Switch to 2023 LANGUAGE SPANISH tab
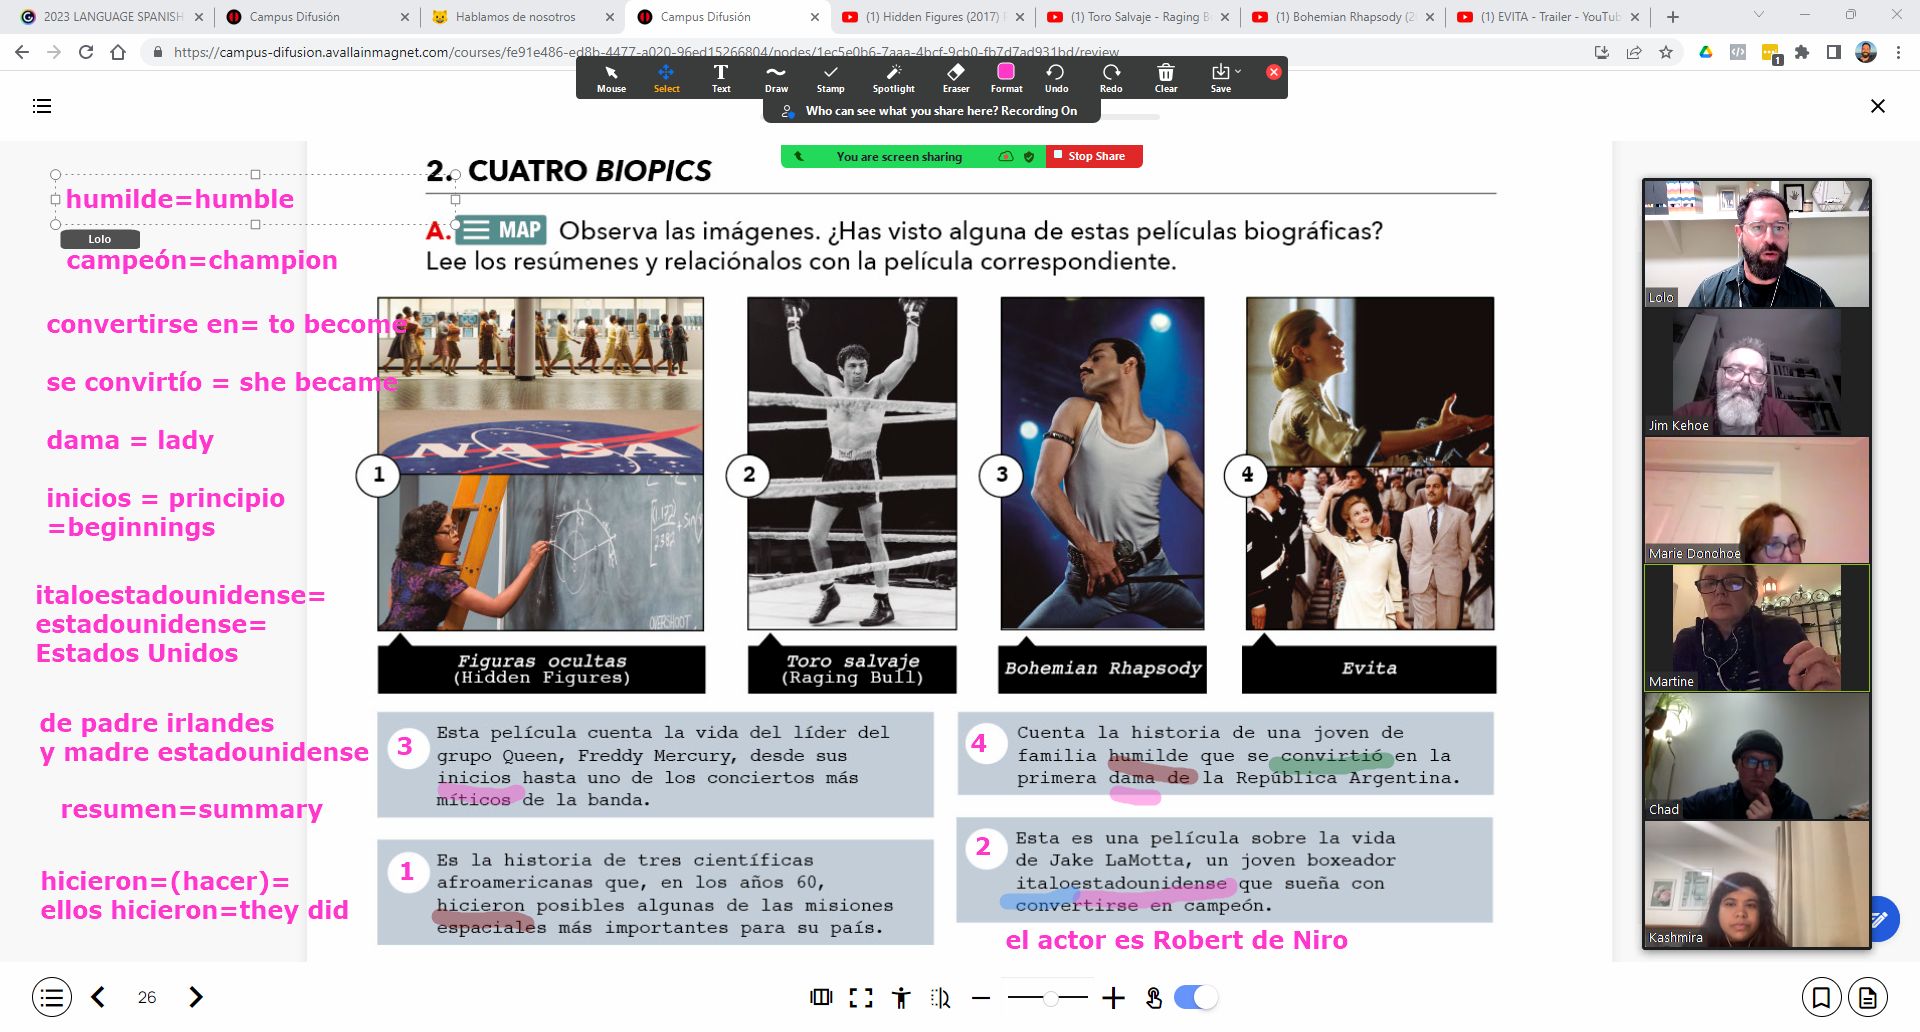 tap(112, 17)
